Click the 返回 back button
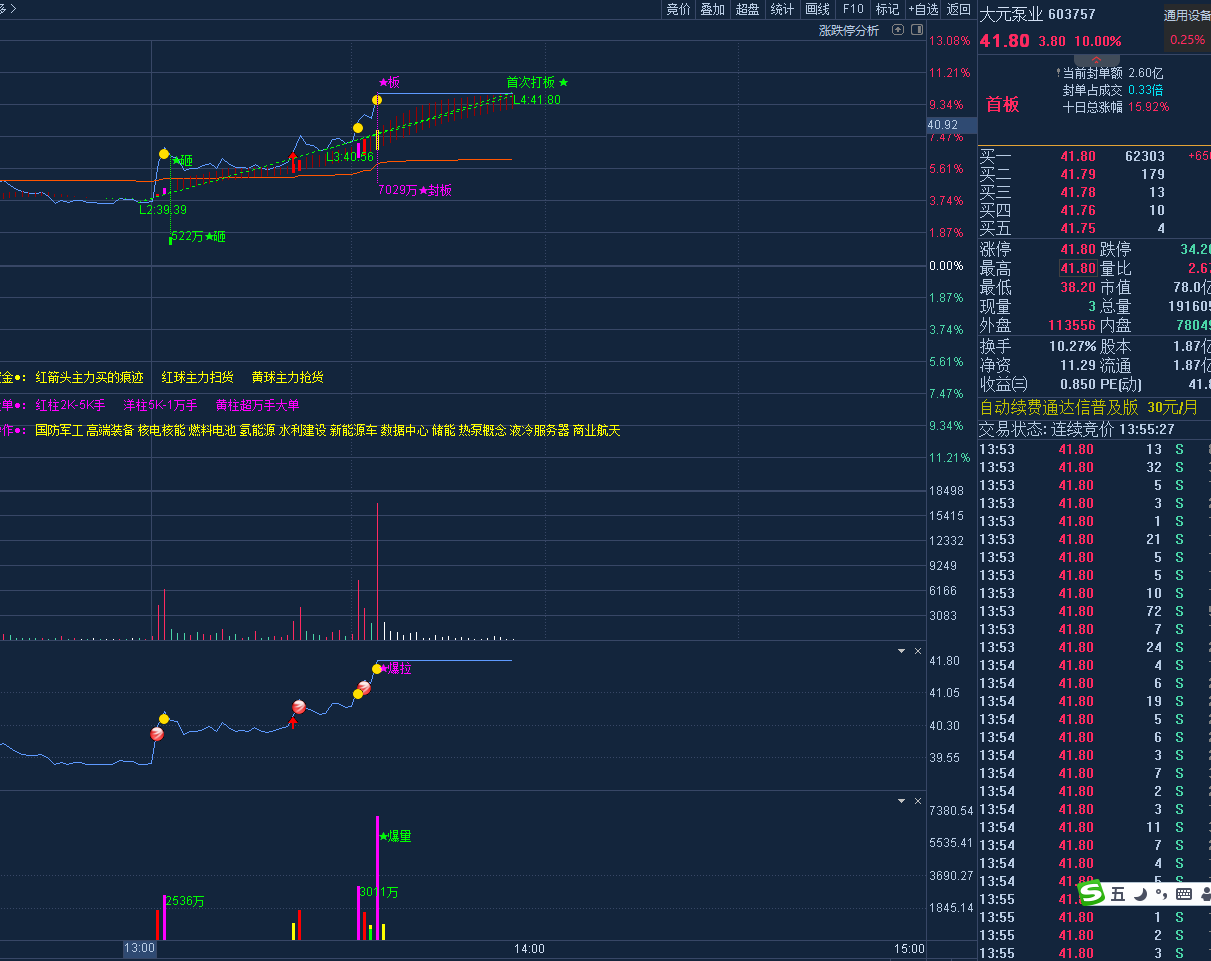This screenshot has width=1211, height=961. point(958,10)
